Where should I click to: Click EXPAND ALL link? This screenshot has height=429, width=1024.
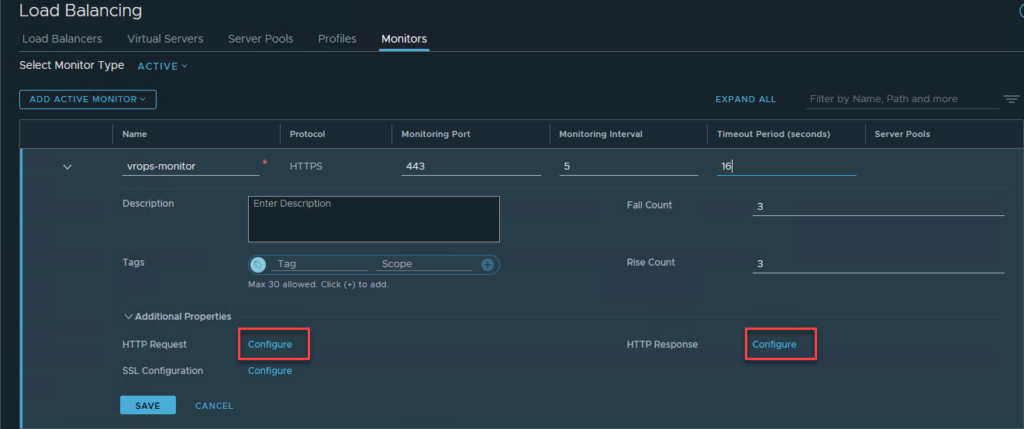pos(745,99)
